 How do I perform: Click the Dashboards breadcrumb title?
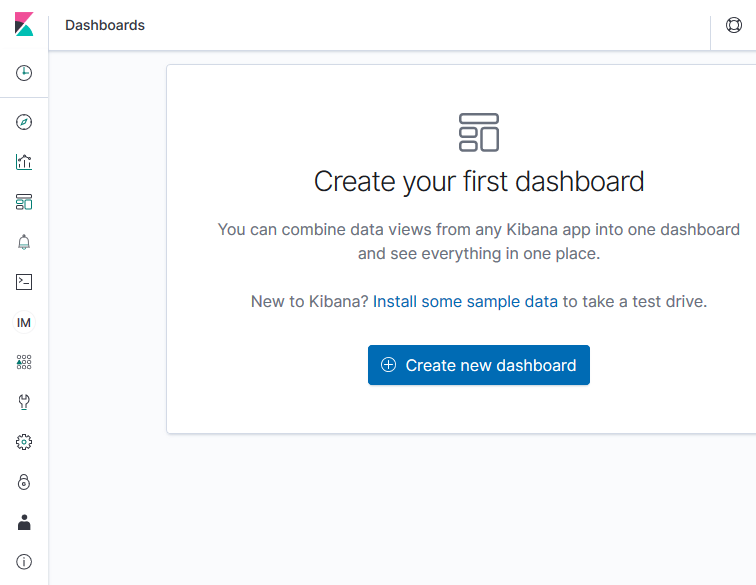click(105, 25)
